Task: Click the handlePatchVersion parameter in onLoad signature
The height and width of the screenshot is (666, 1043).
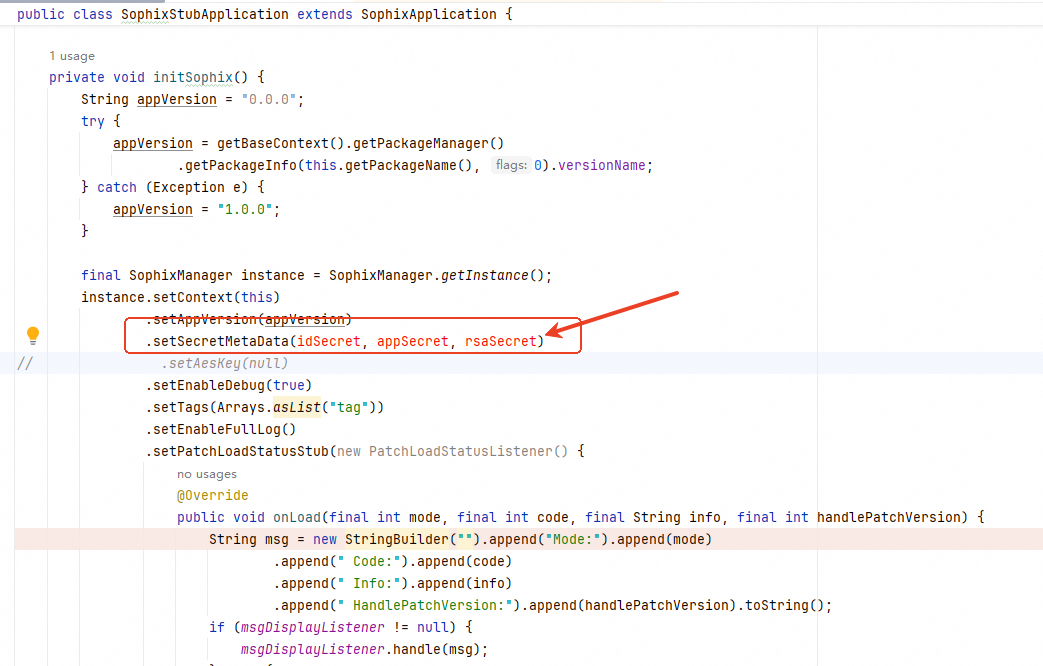Action: (888, 518)
